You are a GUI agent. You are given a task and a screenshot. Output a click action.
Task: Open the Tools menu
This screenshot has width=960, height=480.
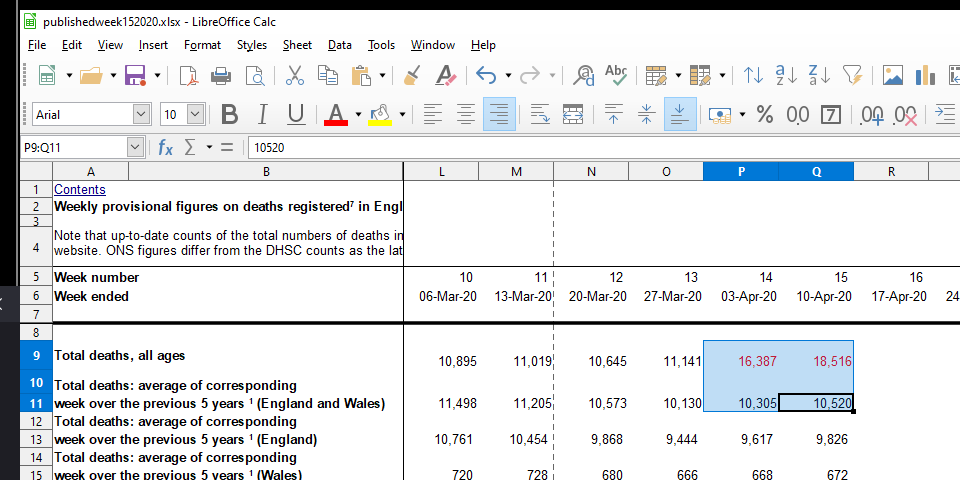click(x=381, y=45)
